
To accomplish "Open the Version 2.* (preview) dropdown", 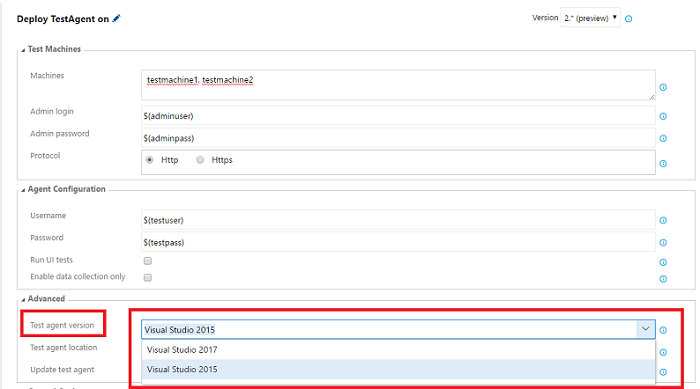I will 590,18.
